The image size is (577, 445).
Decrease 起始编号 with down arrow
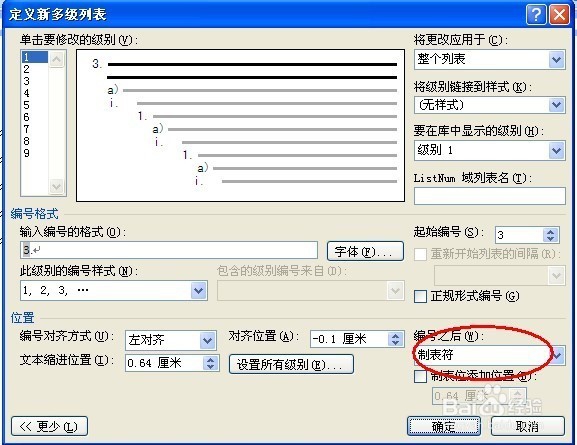[551, 239]
